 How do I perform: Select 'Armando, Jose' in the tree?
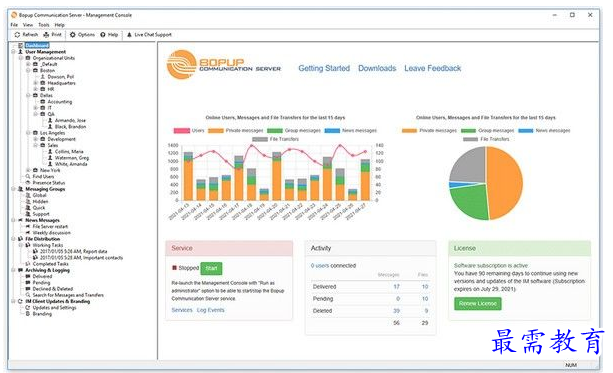pyautogui.click(x=70, y=120)
